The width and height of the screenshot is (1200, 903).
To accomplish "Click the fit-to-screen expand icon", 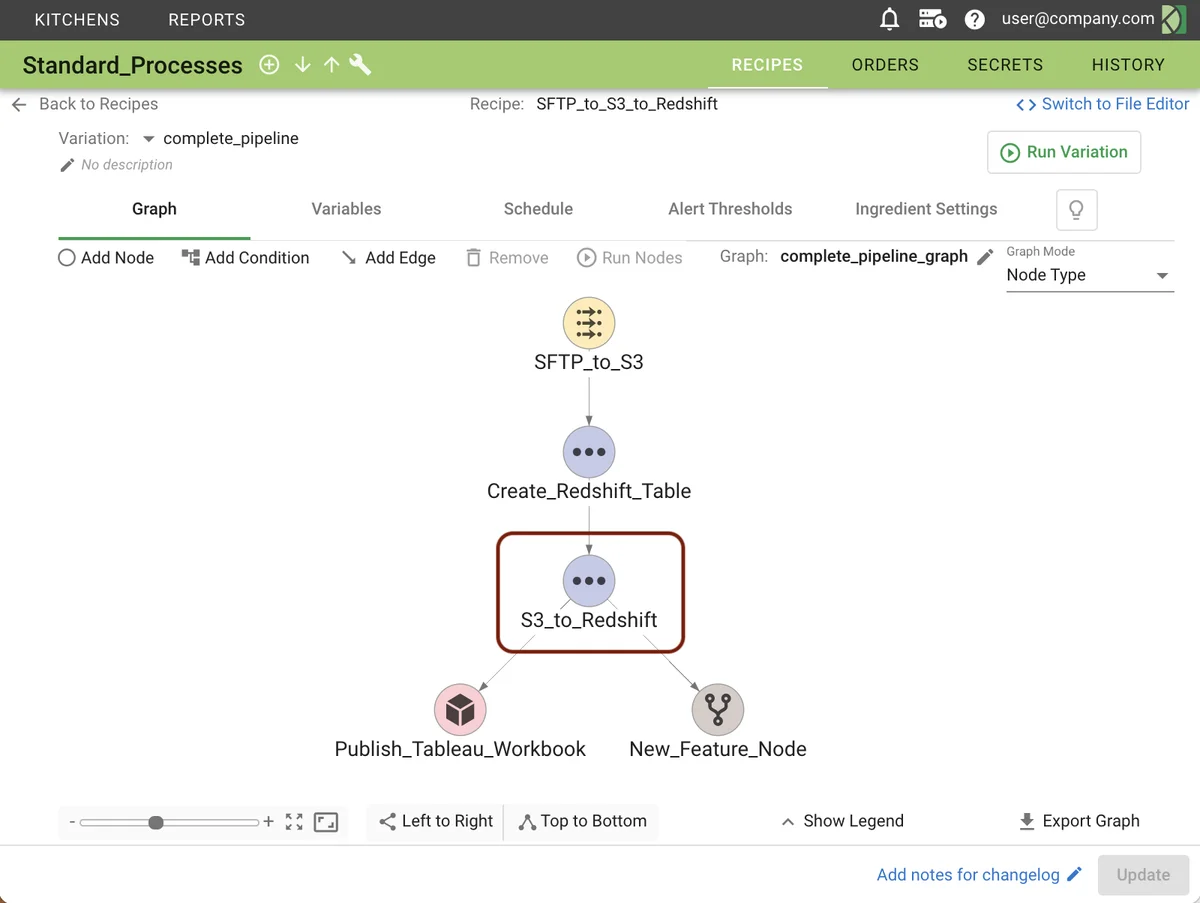I will 294,822.
